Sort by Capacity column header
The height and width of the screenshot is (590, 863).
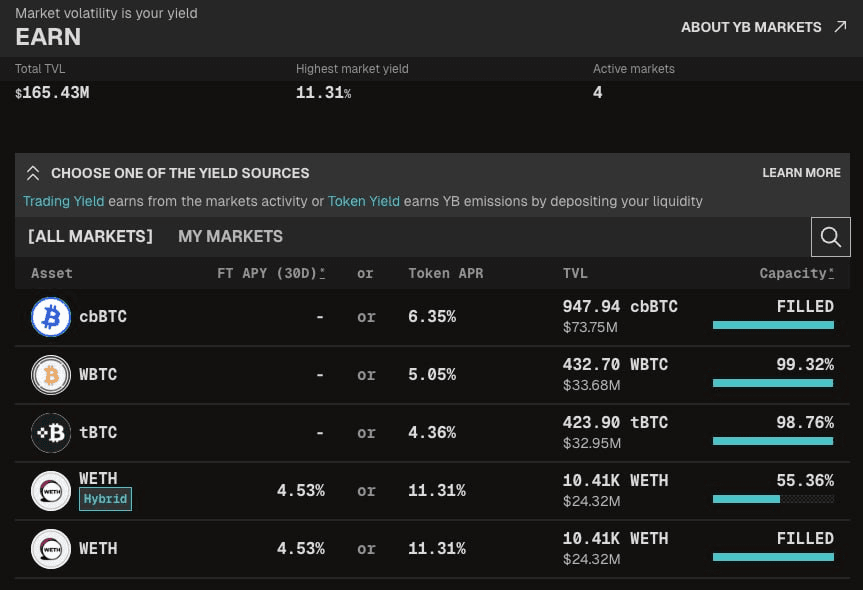click(x=796, y=273)
